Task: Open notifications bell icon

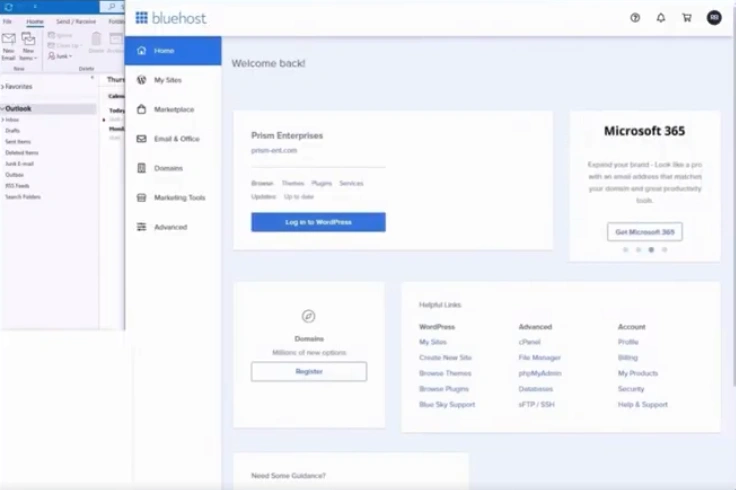Action: [x=661, y=18]
